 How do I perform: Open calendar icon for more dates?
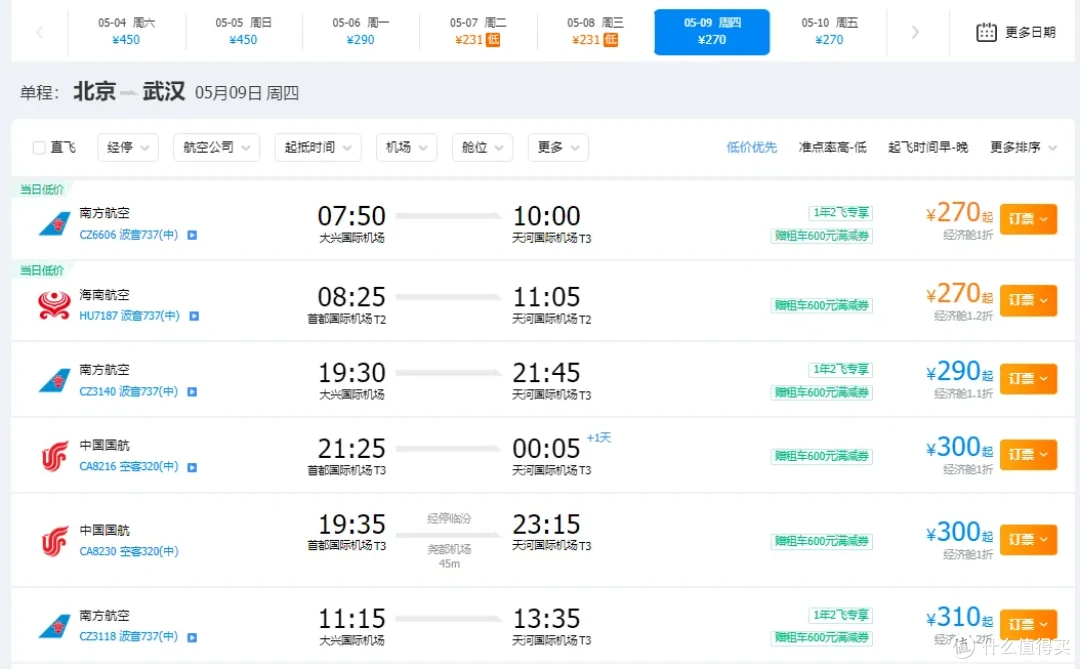[986, 32]
